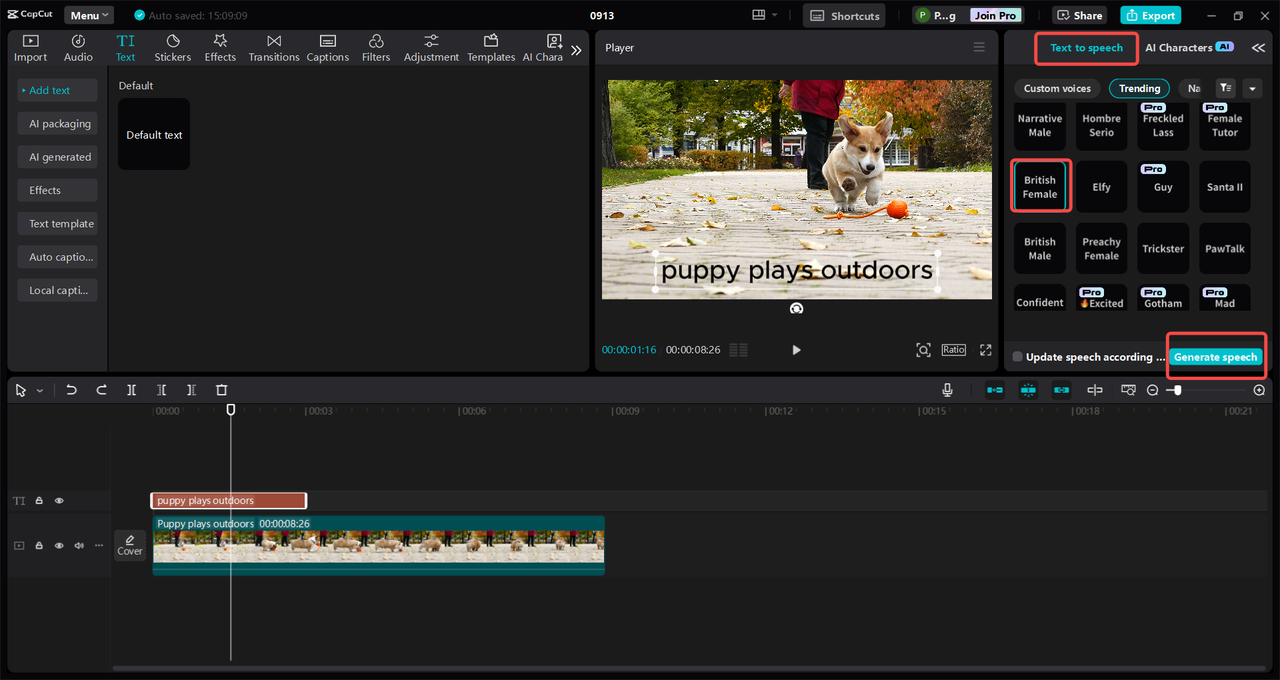
Task: Toggle lock on the video track
Action: [x=39, y=545]
